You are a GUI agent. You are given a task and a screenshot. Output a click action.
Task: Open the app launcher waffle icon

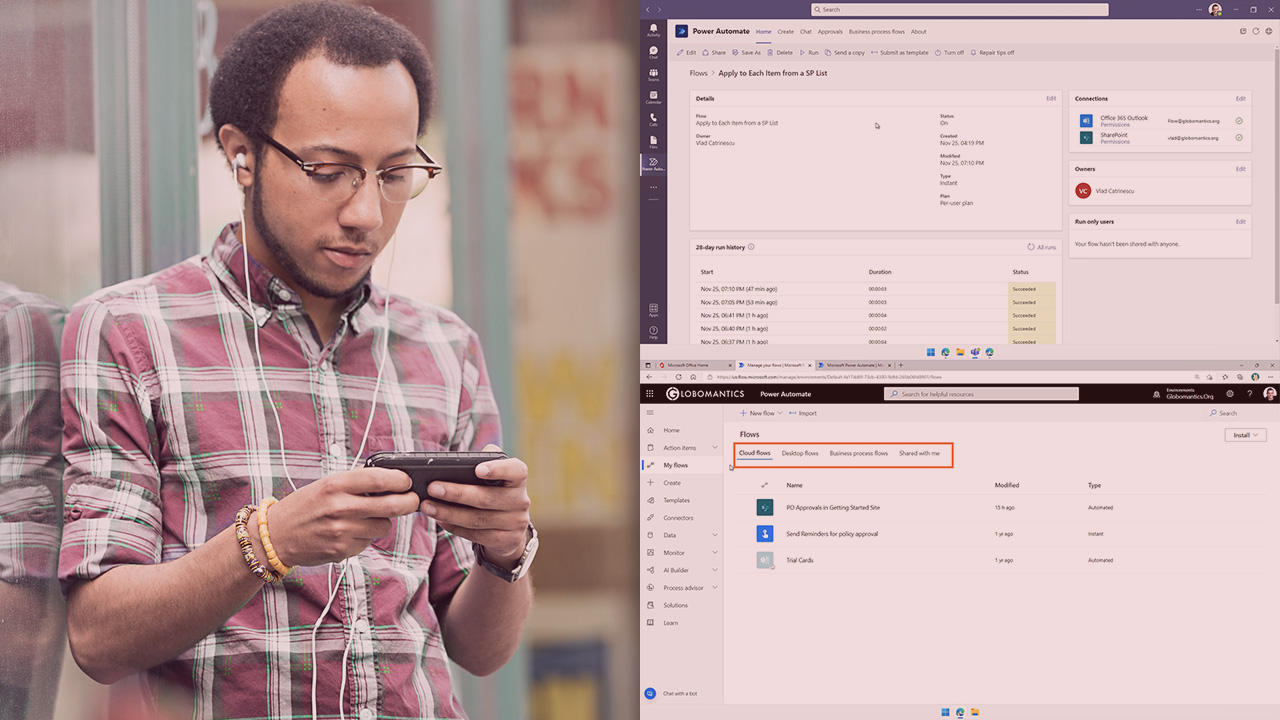tap(649, 394)
